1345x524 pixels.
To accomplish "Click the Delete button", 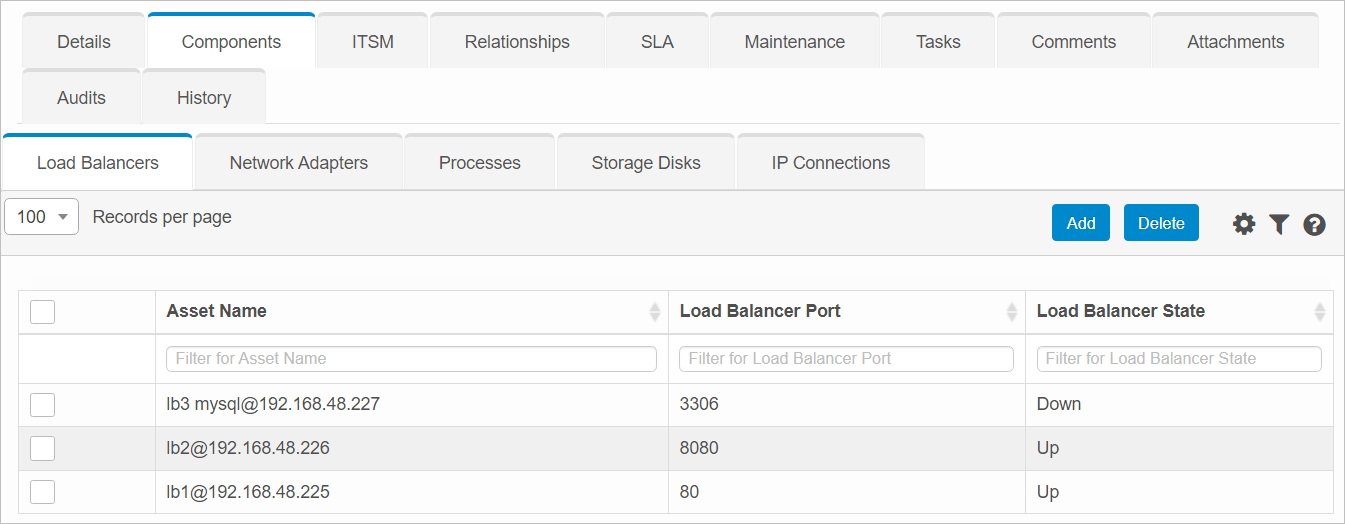I will click(x=1161, y=223).
